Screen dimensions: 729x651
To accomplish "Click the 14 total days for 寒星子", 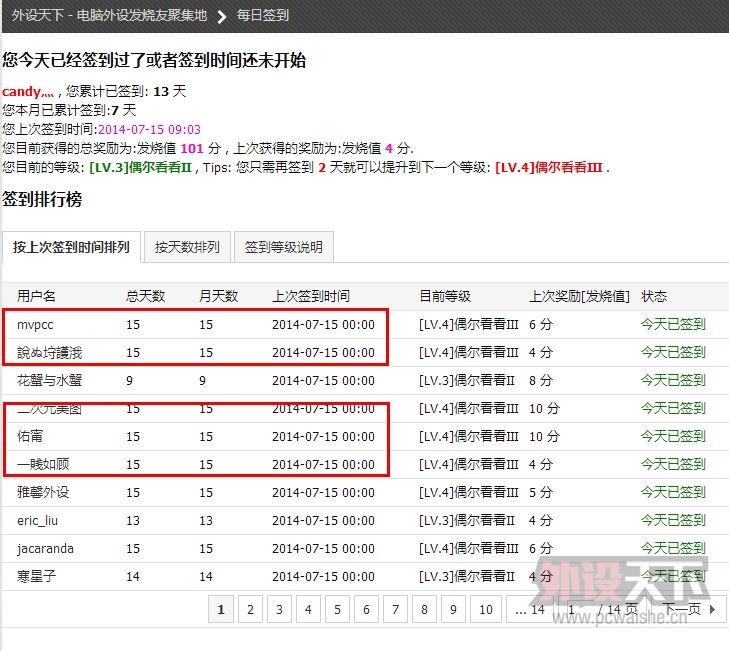I will click(133, 577).
